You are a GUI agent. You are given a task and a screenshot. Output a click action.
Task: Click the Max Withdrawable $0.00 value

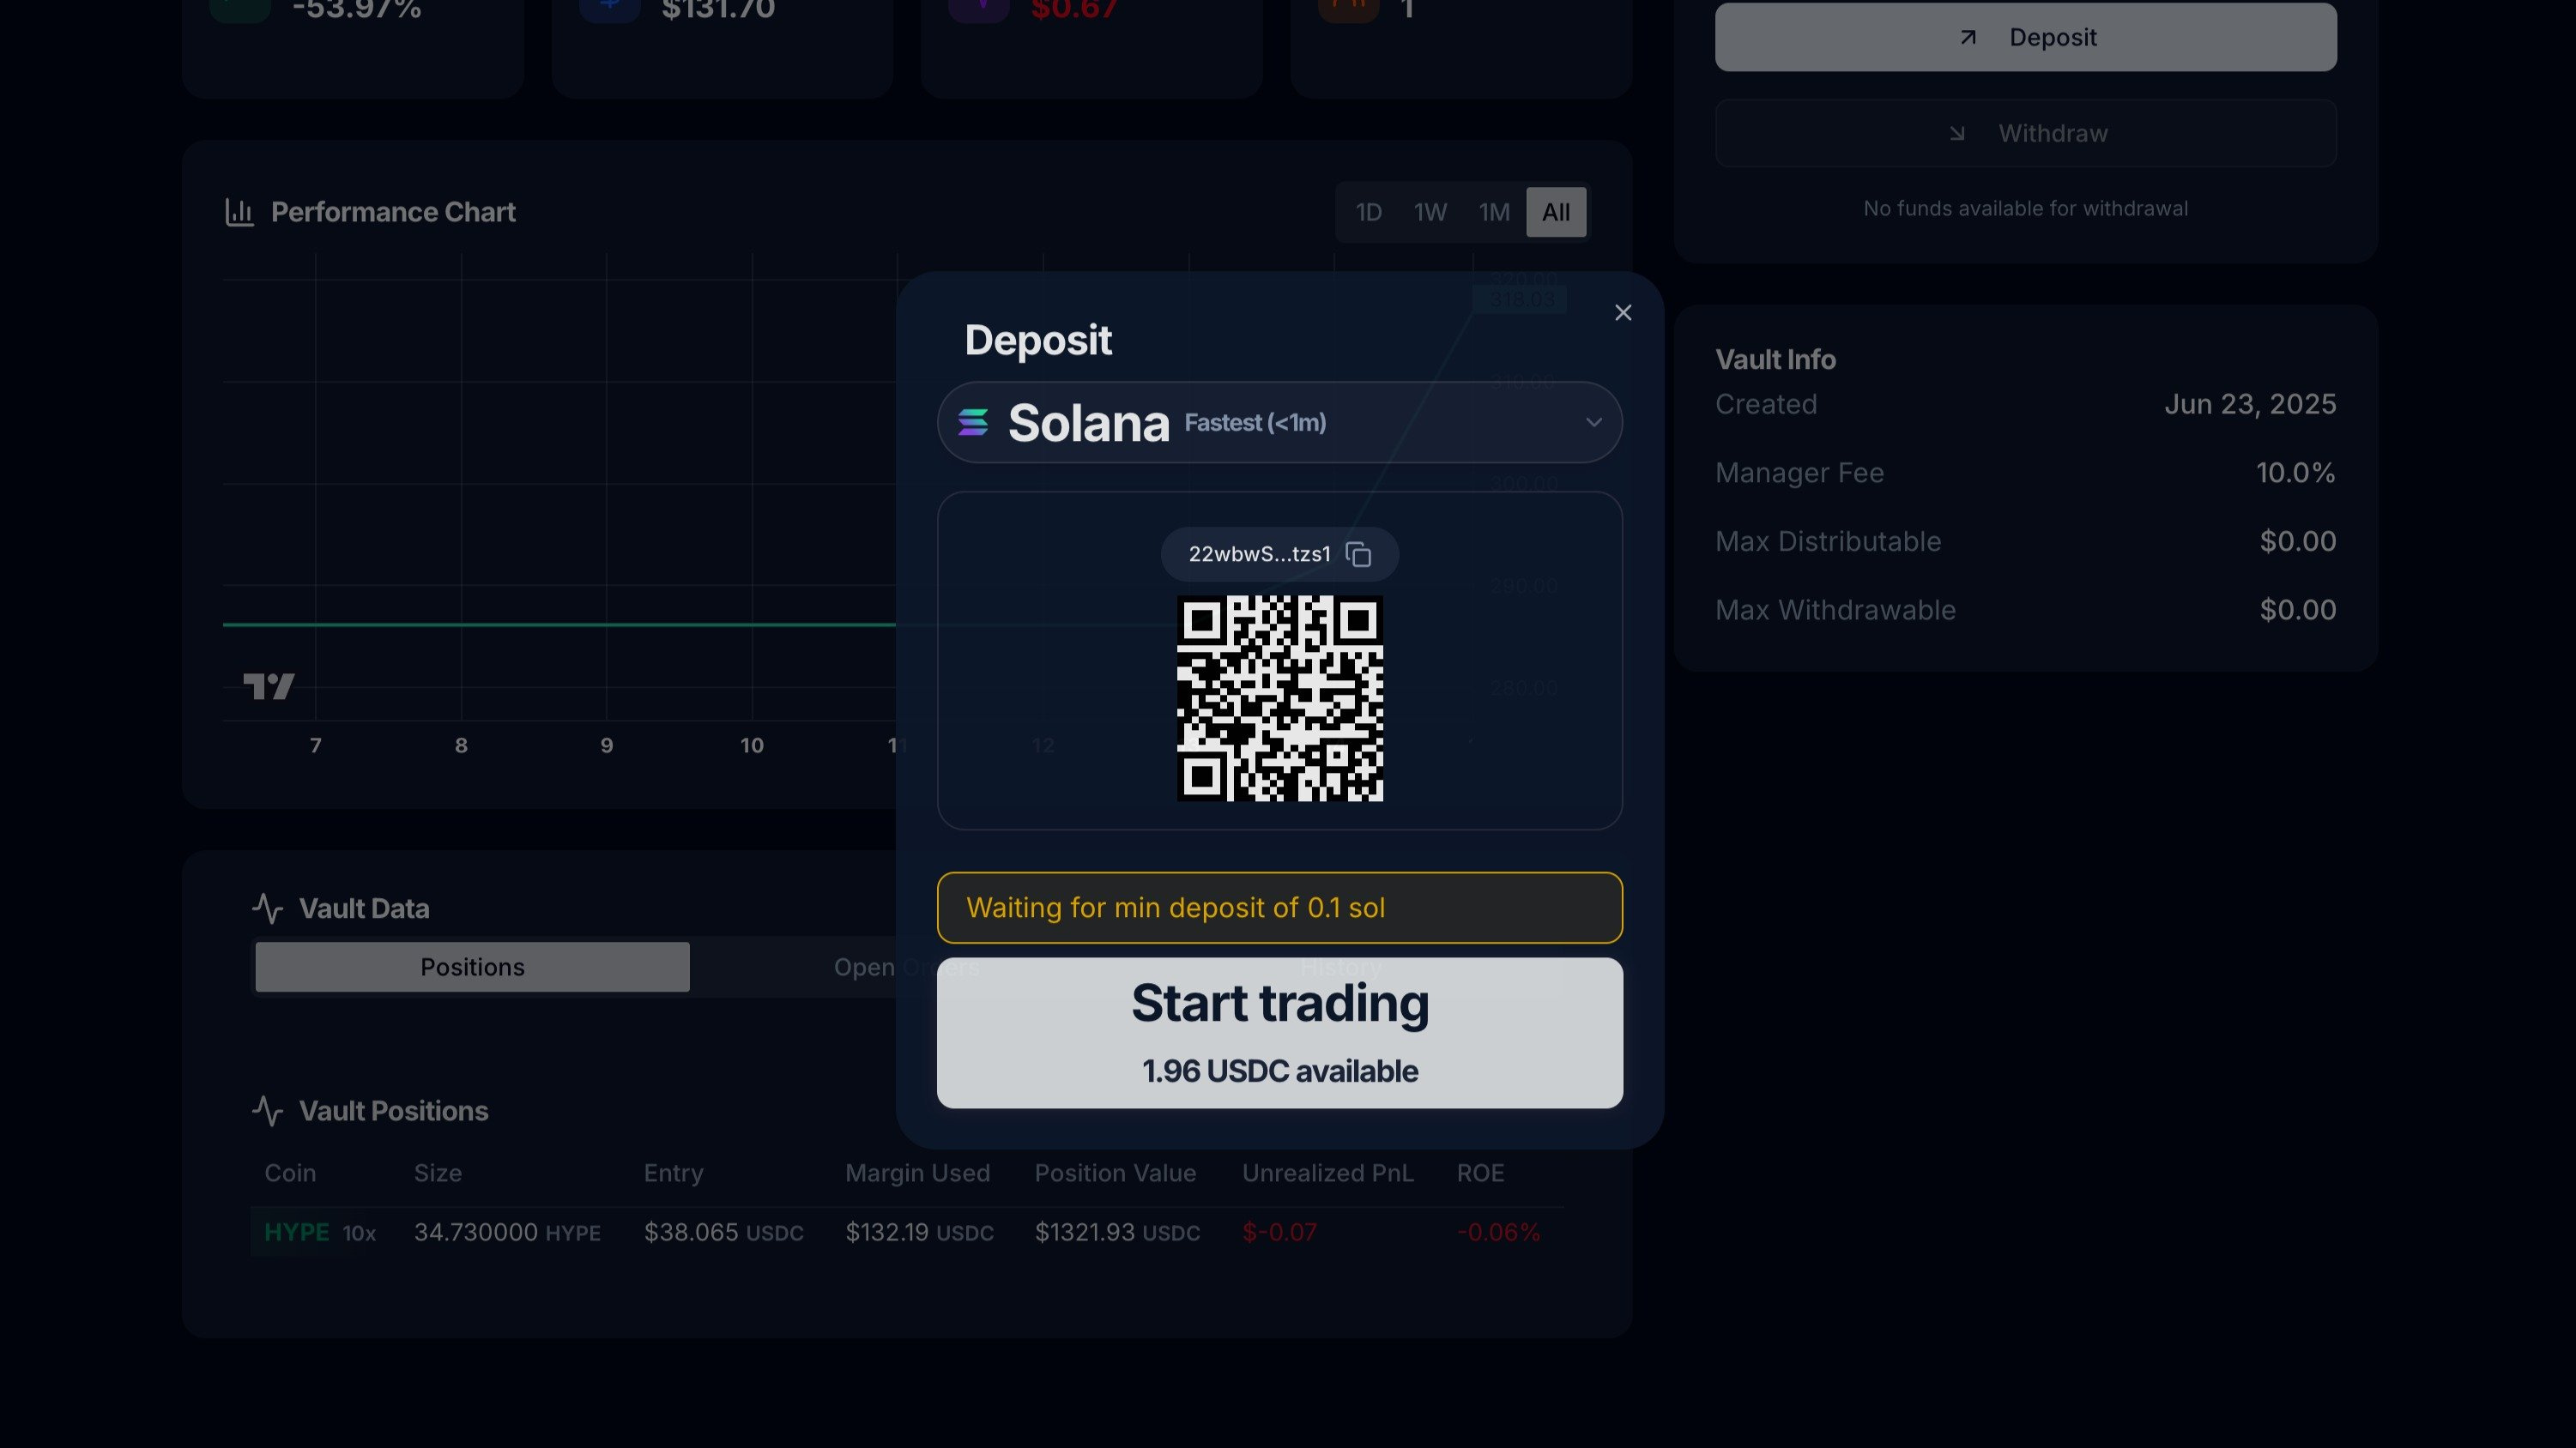pos(2298,610)
